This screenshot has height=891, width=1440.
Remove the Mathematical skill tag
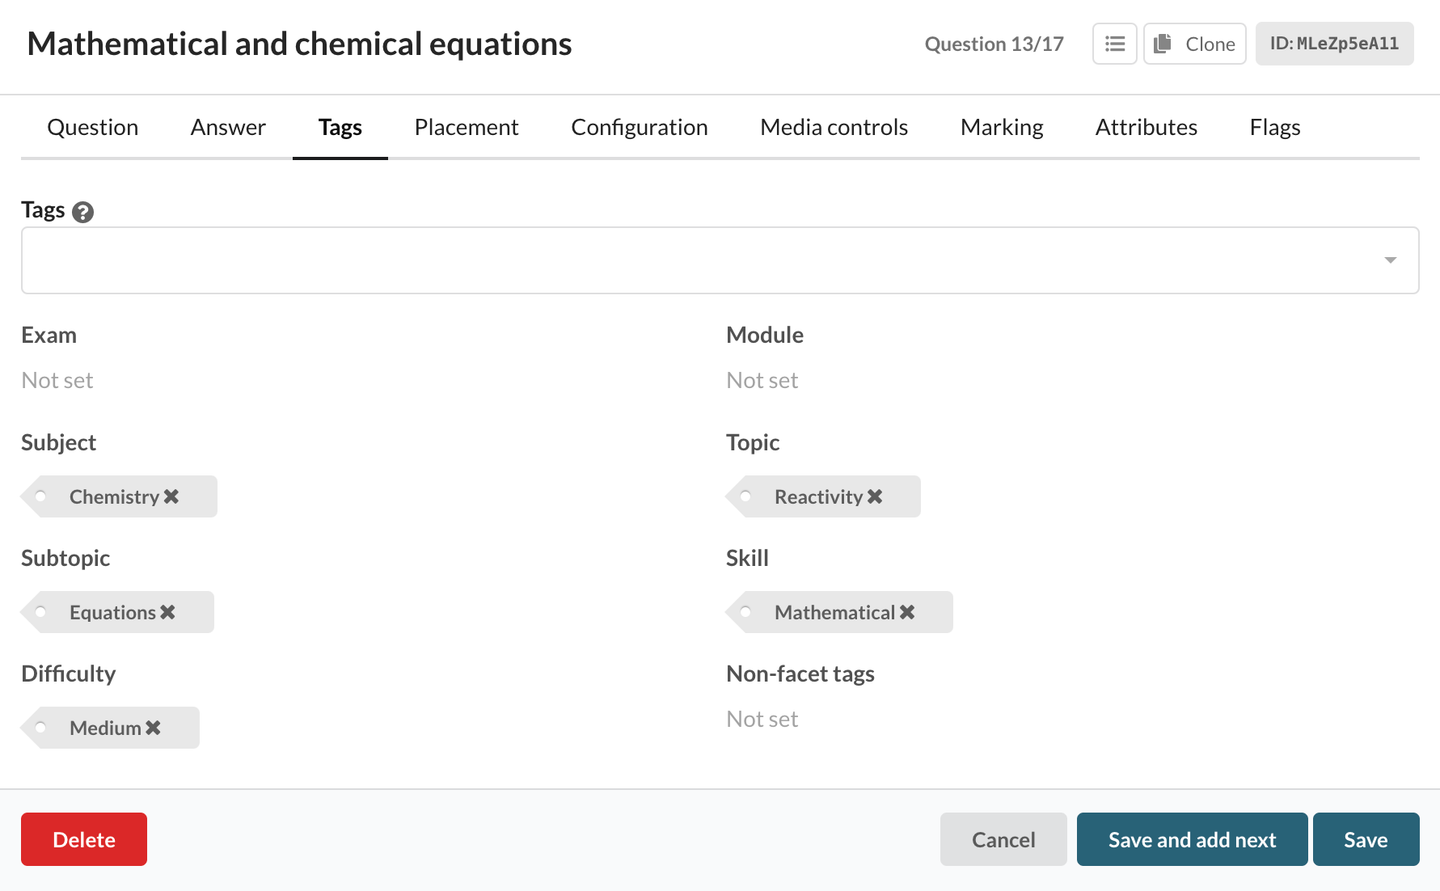pos(907,612)
